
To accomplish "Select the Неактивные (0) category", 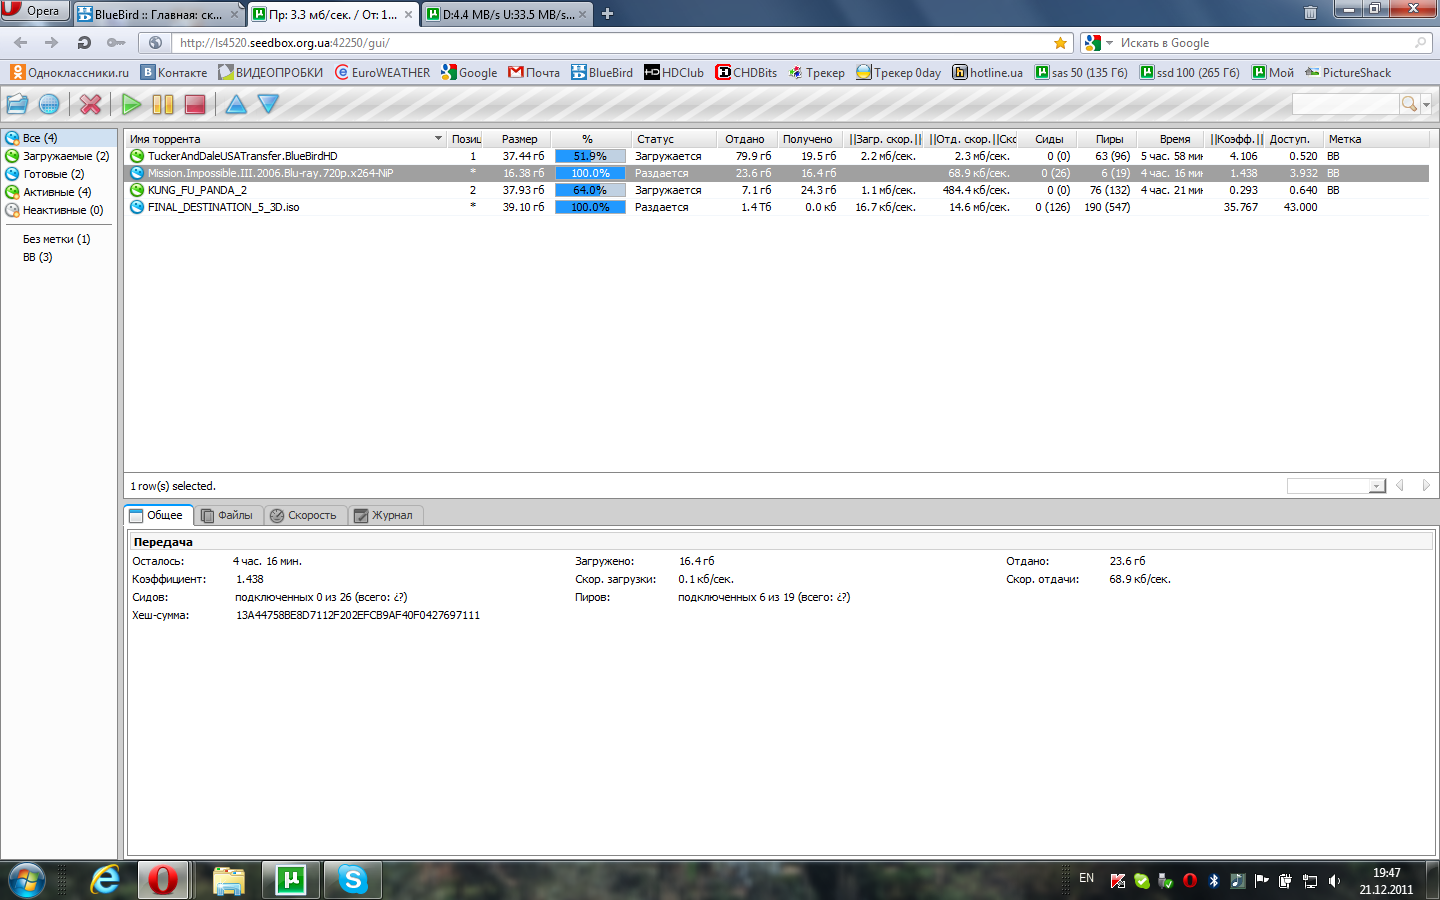I will 59,210.
